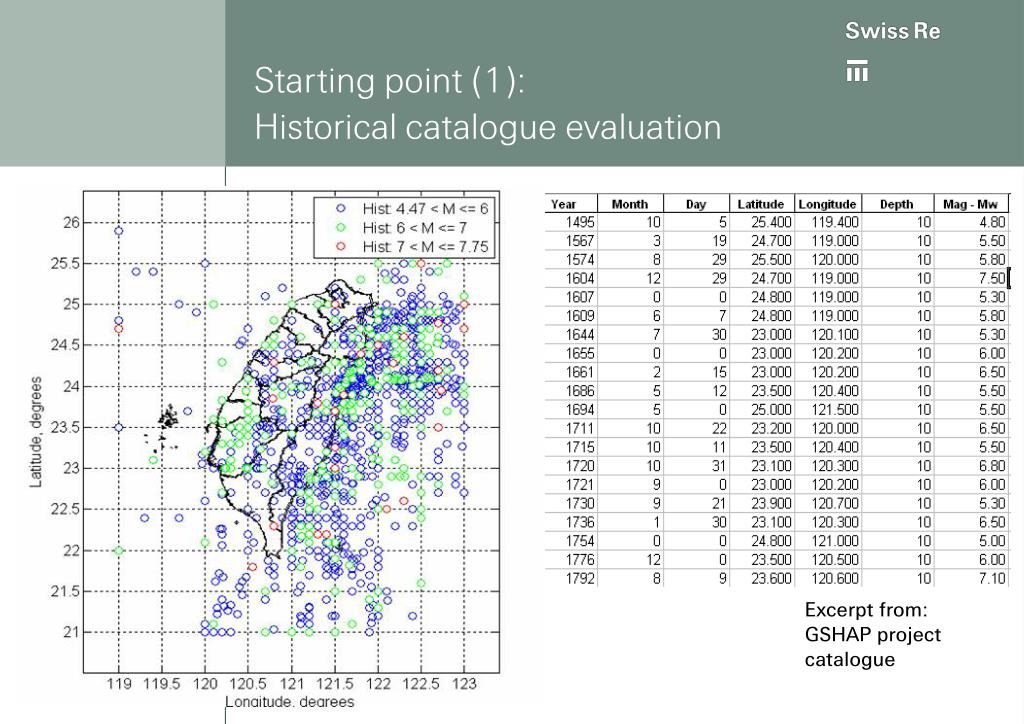Click the 'Month' column header
1024x724 pixels.
tap(630, 204)
